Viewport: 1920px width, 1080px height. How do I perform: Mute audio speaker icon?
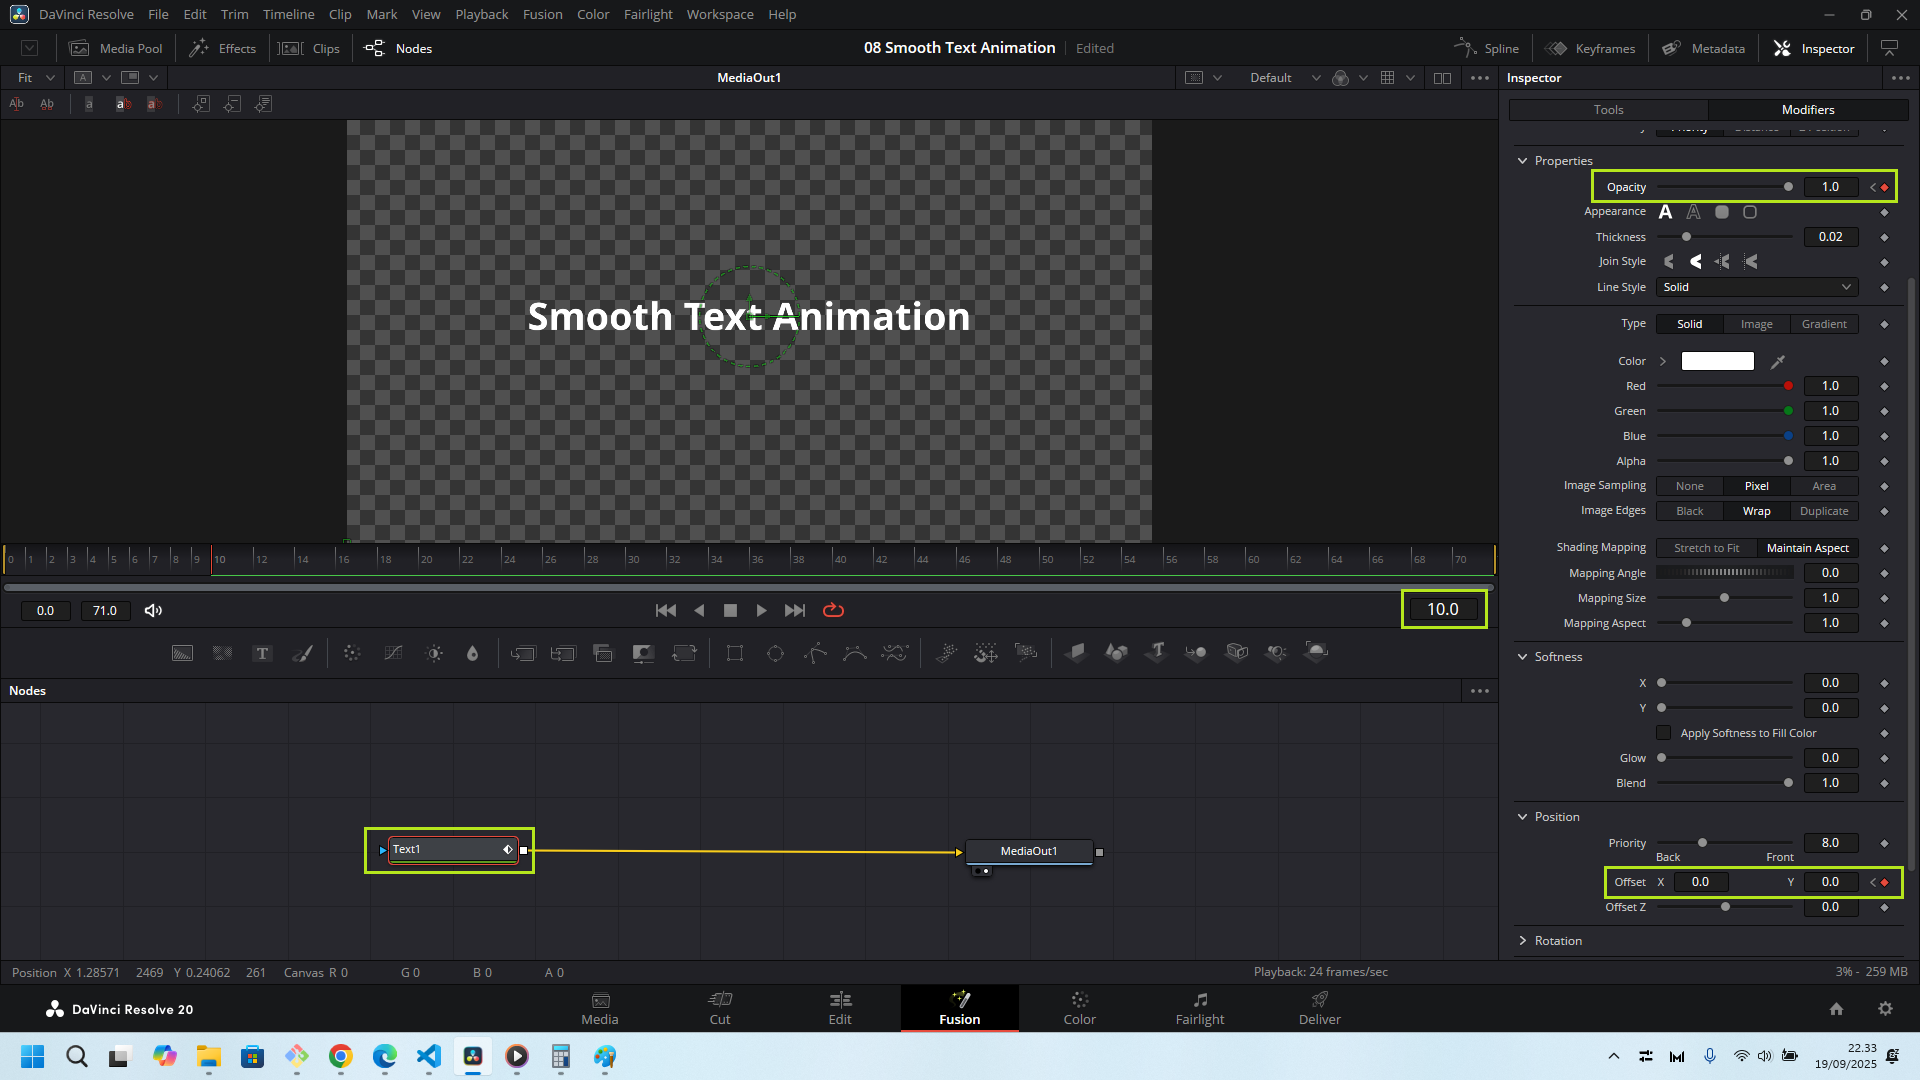153,610
